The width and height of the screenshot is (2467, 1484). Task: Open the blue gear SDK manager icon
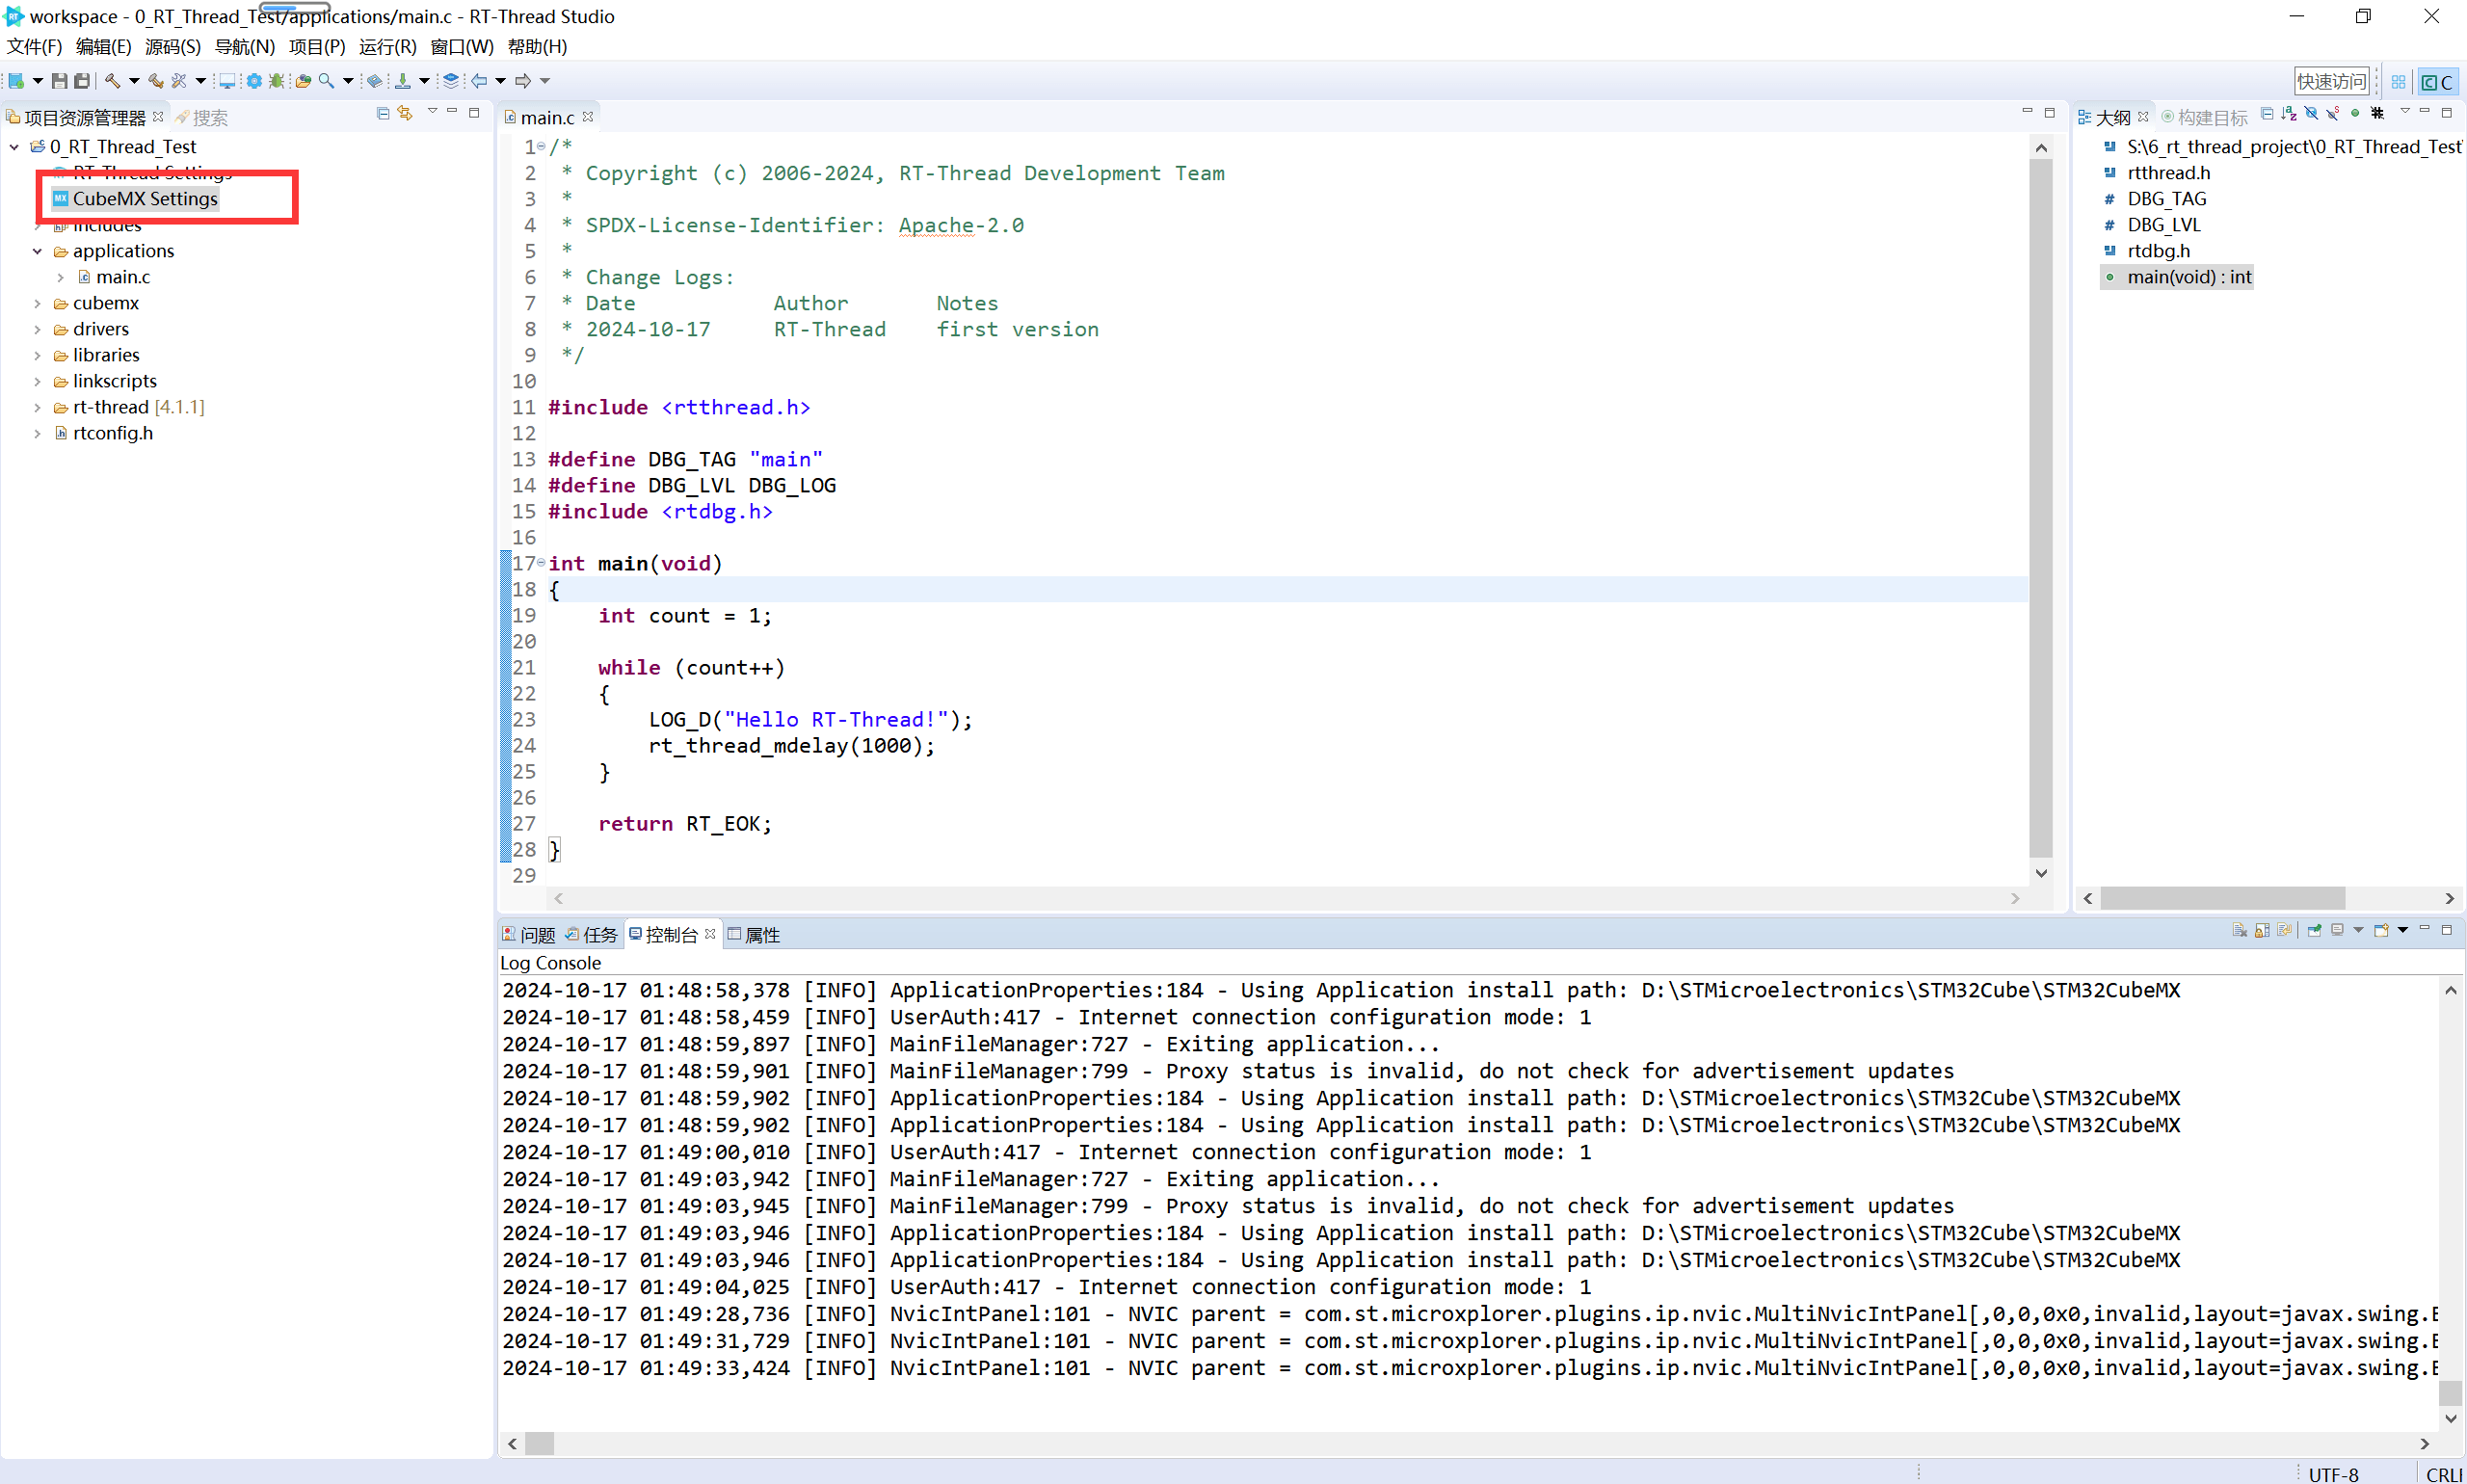(x=254, y=81)
